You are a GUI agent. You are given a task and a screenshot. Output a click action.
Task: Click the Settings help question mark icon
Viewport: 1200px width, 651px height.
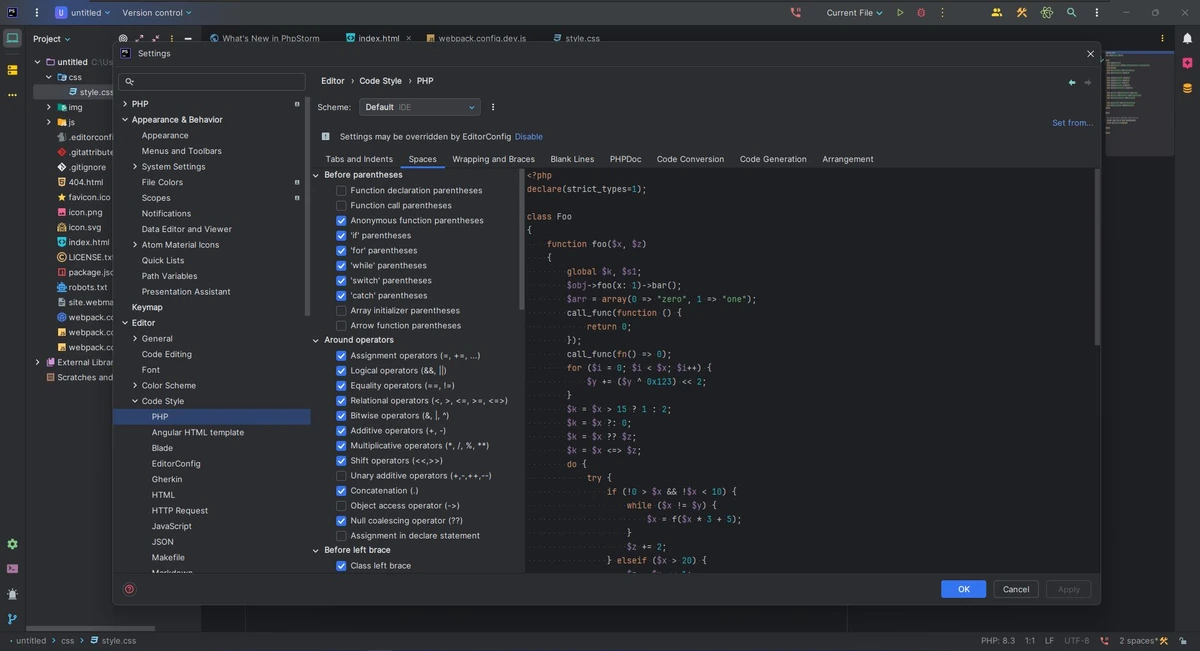129,589
